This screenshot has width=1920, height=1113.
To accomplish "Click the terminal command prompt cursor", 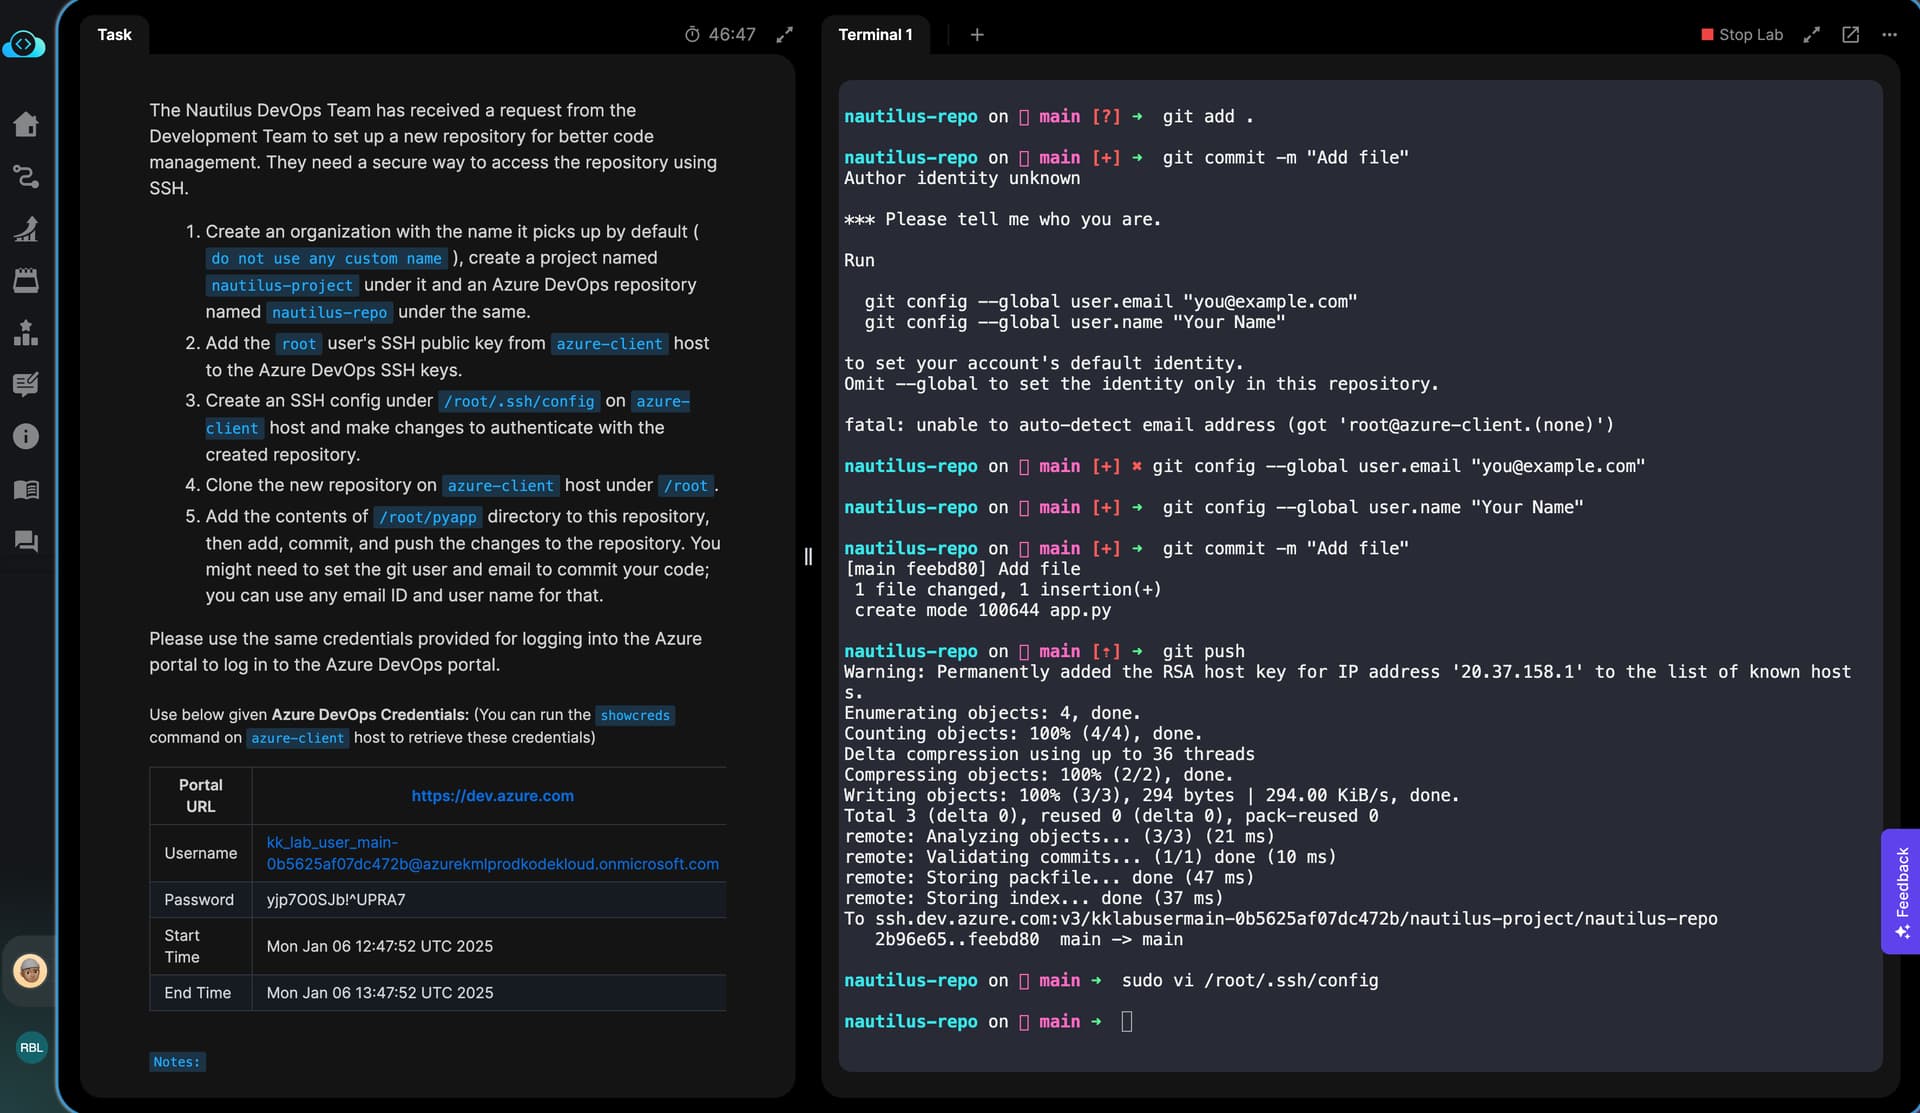I will pos(1127,1021).
